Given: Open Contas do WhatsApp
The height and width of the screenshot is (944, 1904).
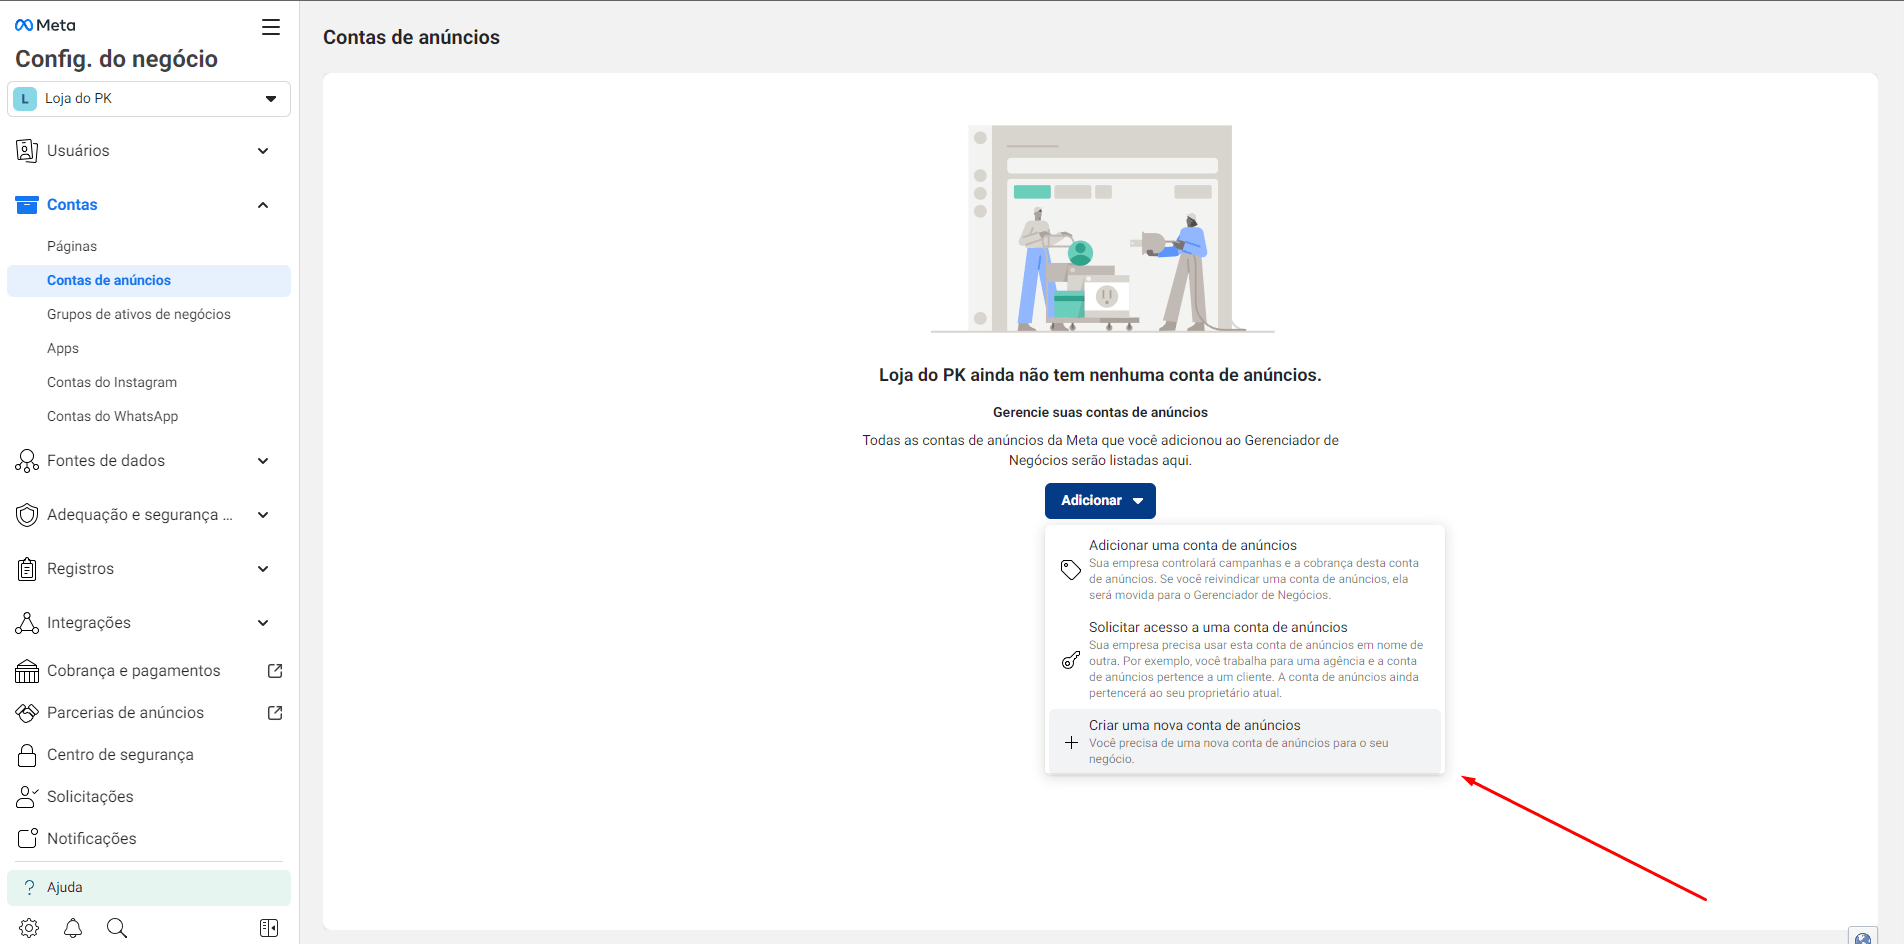Looking at the screenshot, I should tap(113, 416).
